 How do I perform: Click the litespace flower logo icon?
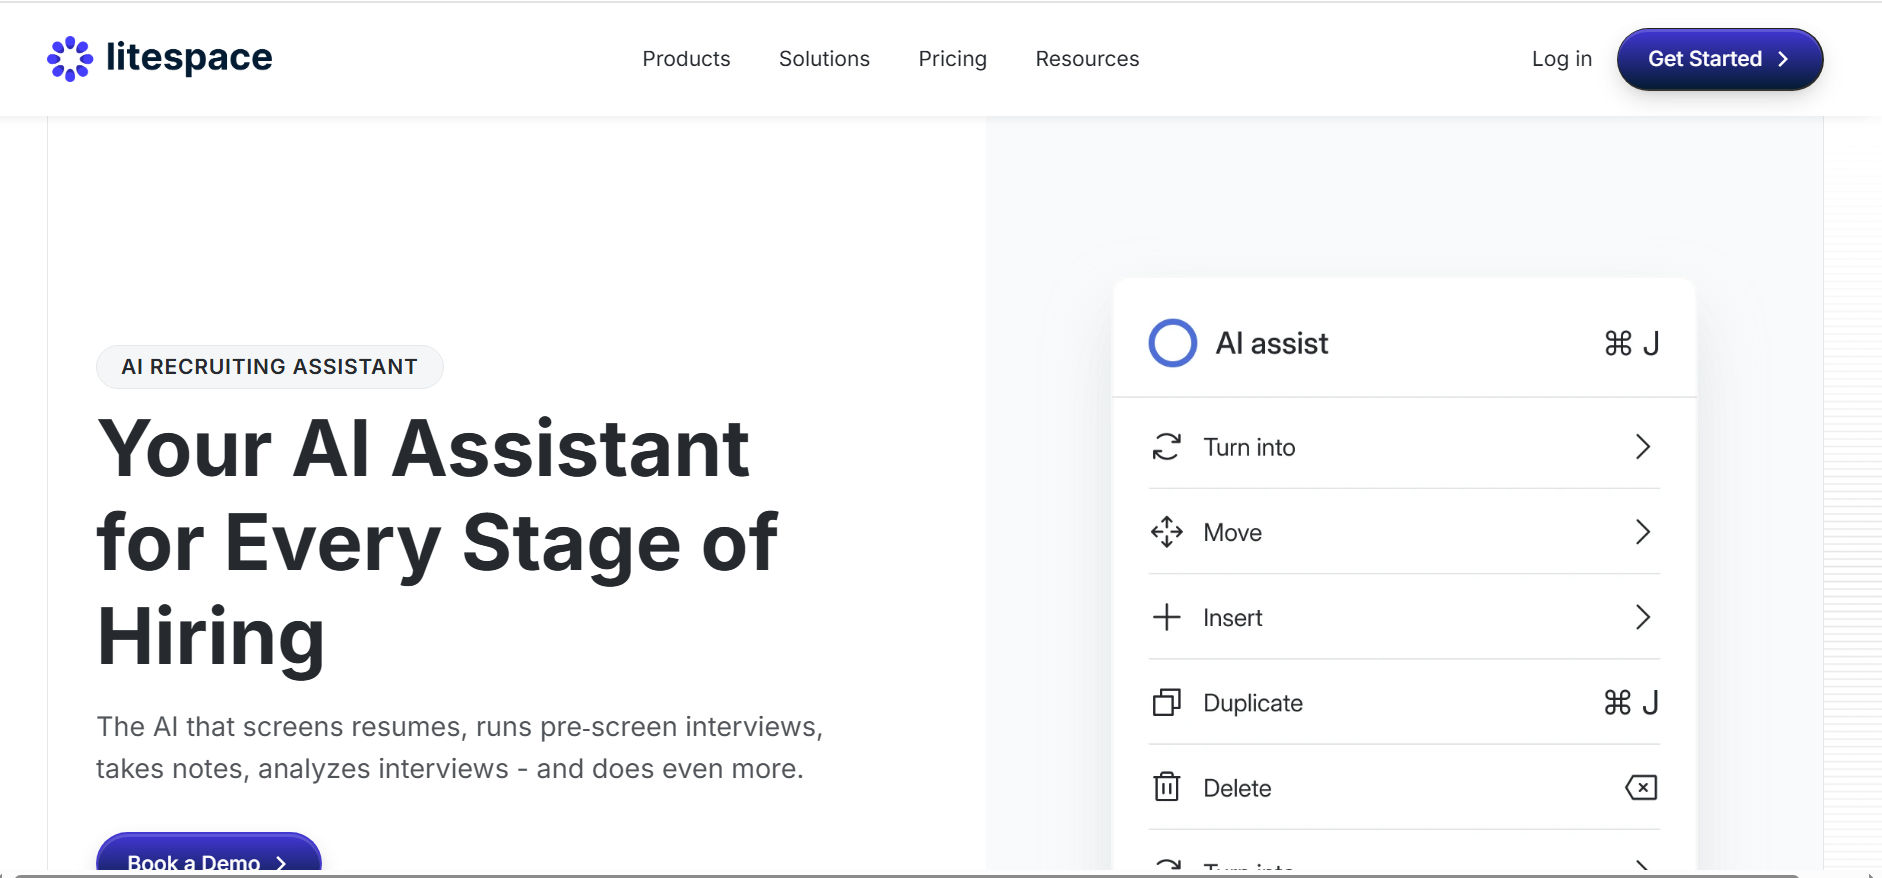coord(70,59)
